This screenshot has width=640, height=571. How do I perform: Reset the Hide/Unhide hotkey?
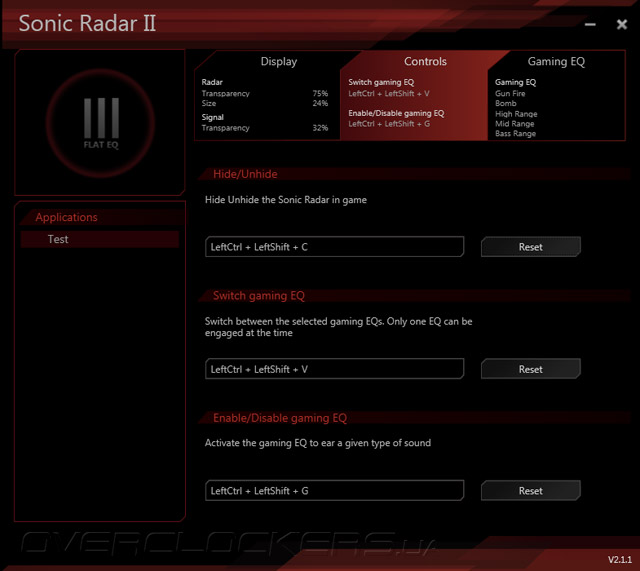(x=531, y=247)
